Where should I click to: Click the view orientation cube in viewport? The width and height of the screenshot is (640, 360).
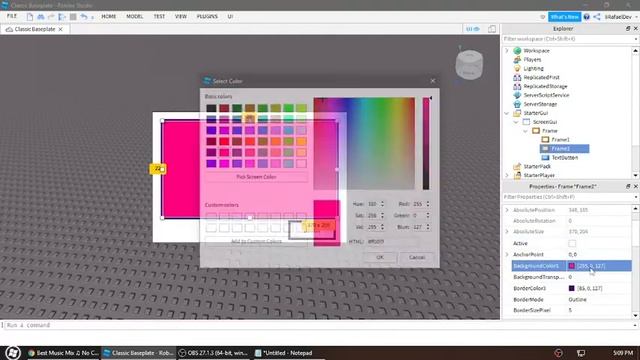[x=469, y=64]
